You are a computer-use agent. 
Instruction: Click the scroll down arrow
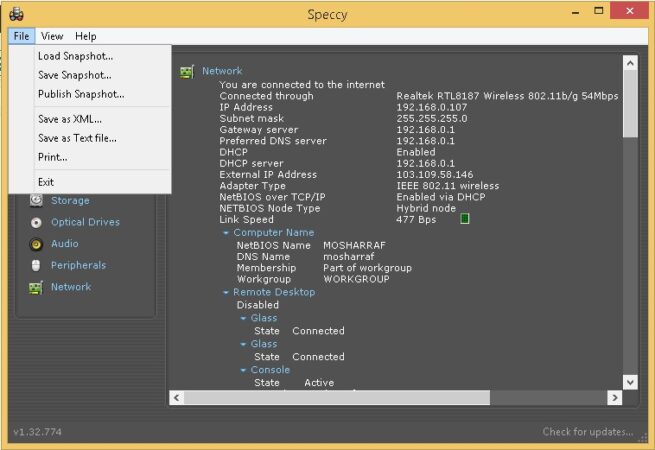click(630, 382)
